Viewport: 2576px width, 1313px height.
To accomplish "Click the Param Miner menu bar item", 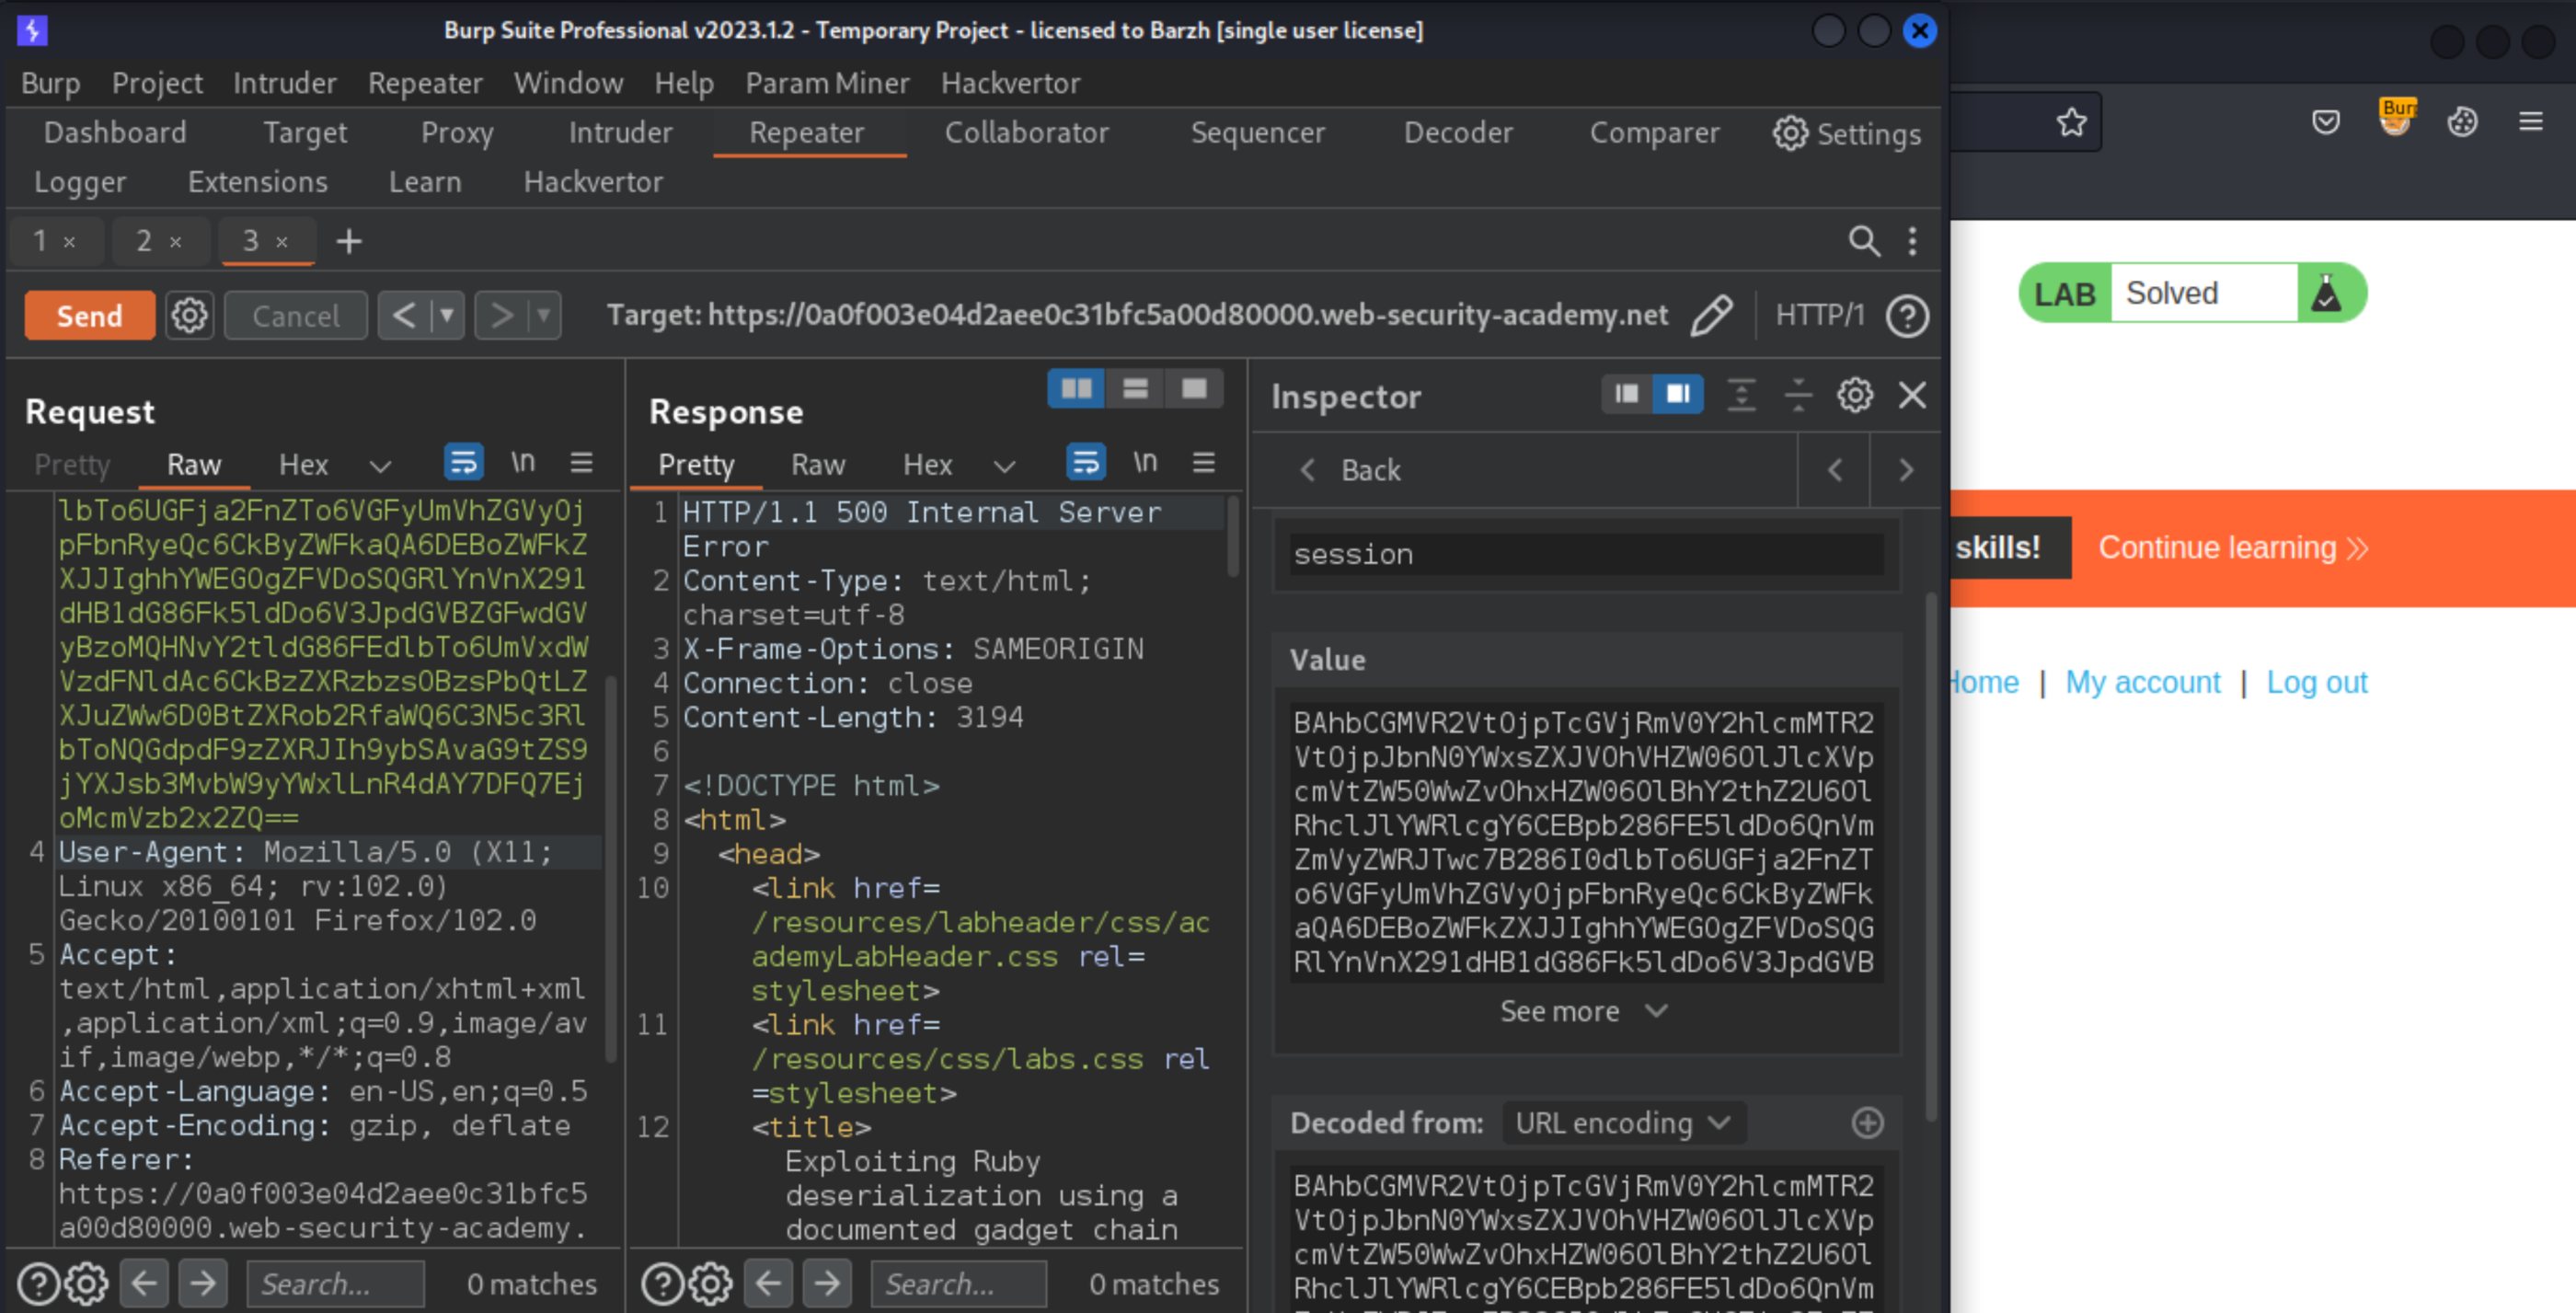I will point(825,80).
